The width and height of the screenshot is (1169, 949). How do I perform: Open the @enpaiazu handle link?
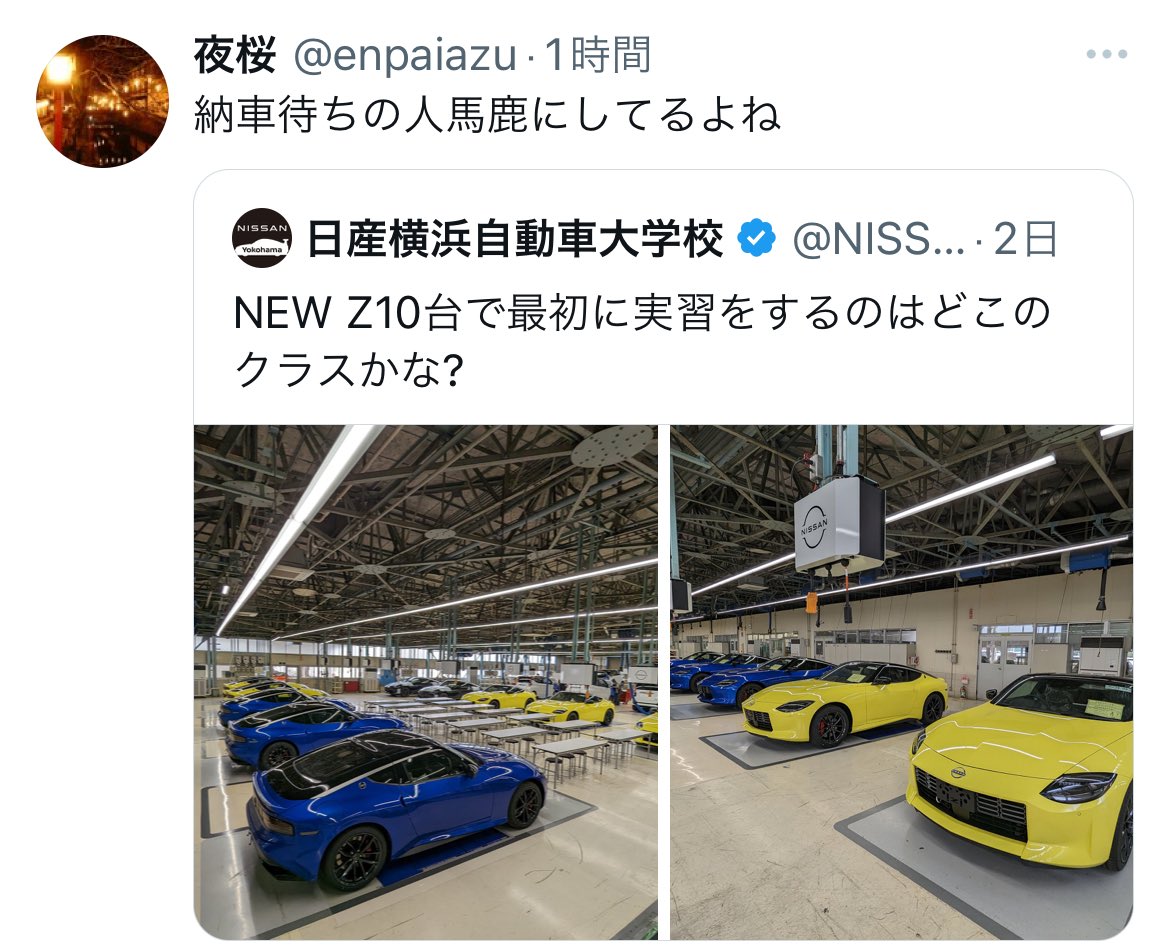point(405,56)
